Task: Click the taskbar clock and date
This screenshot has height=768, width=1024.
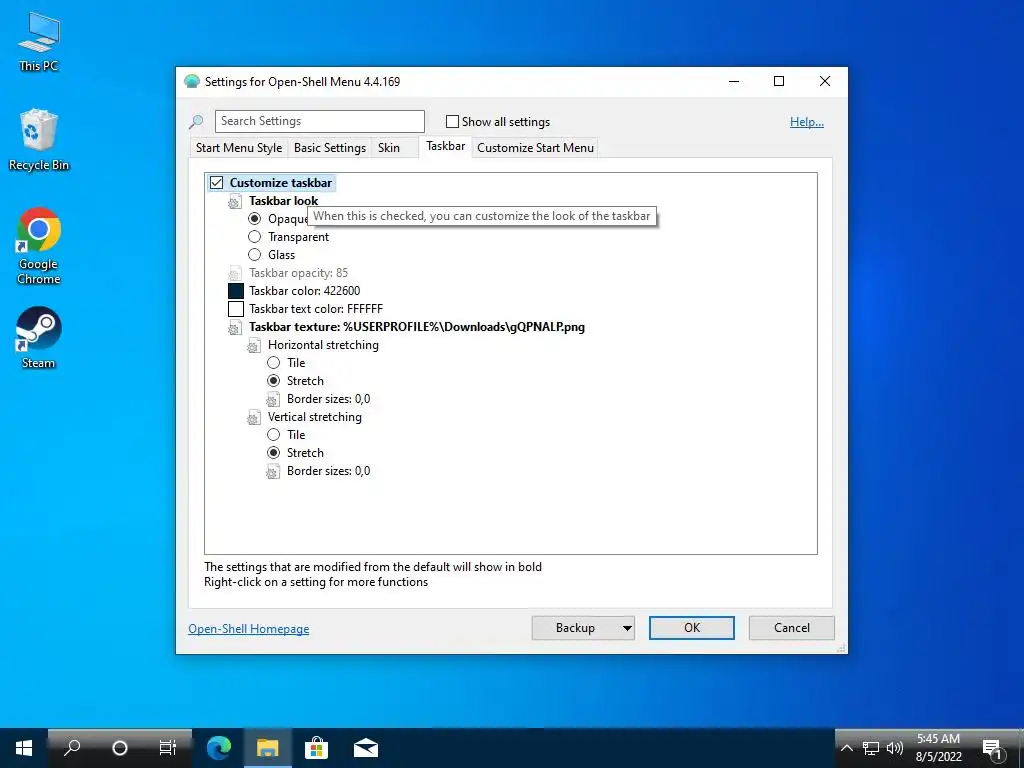Action: [x=938, y=748]
